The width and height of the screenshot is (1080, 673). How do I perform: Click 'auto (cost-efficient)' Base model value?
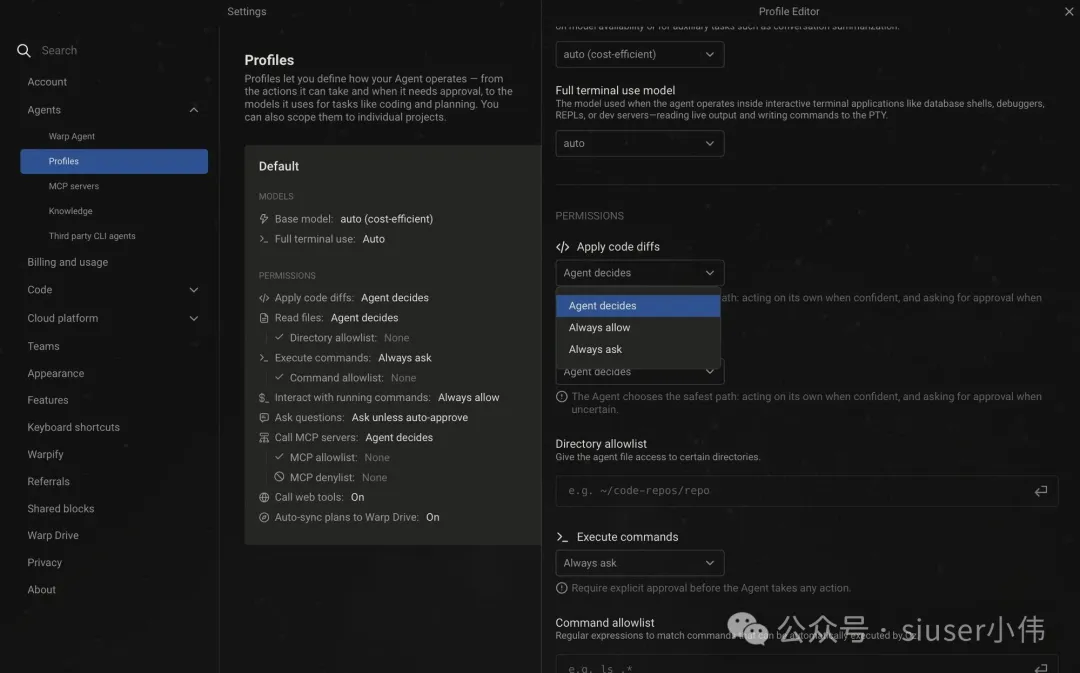(x=386, y=219)
